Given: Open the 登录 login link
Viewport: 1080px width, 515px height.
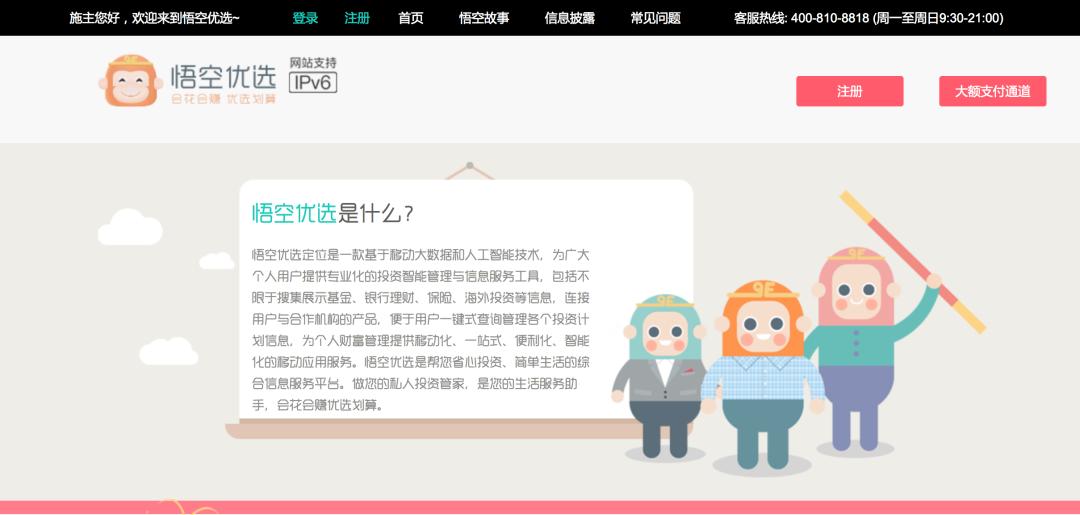Looking at the screenshot, I should click(305, 19).
